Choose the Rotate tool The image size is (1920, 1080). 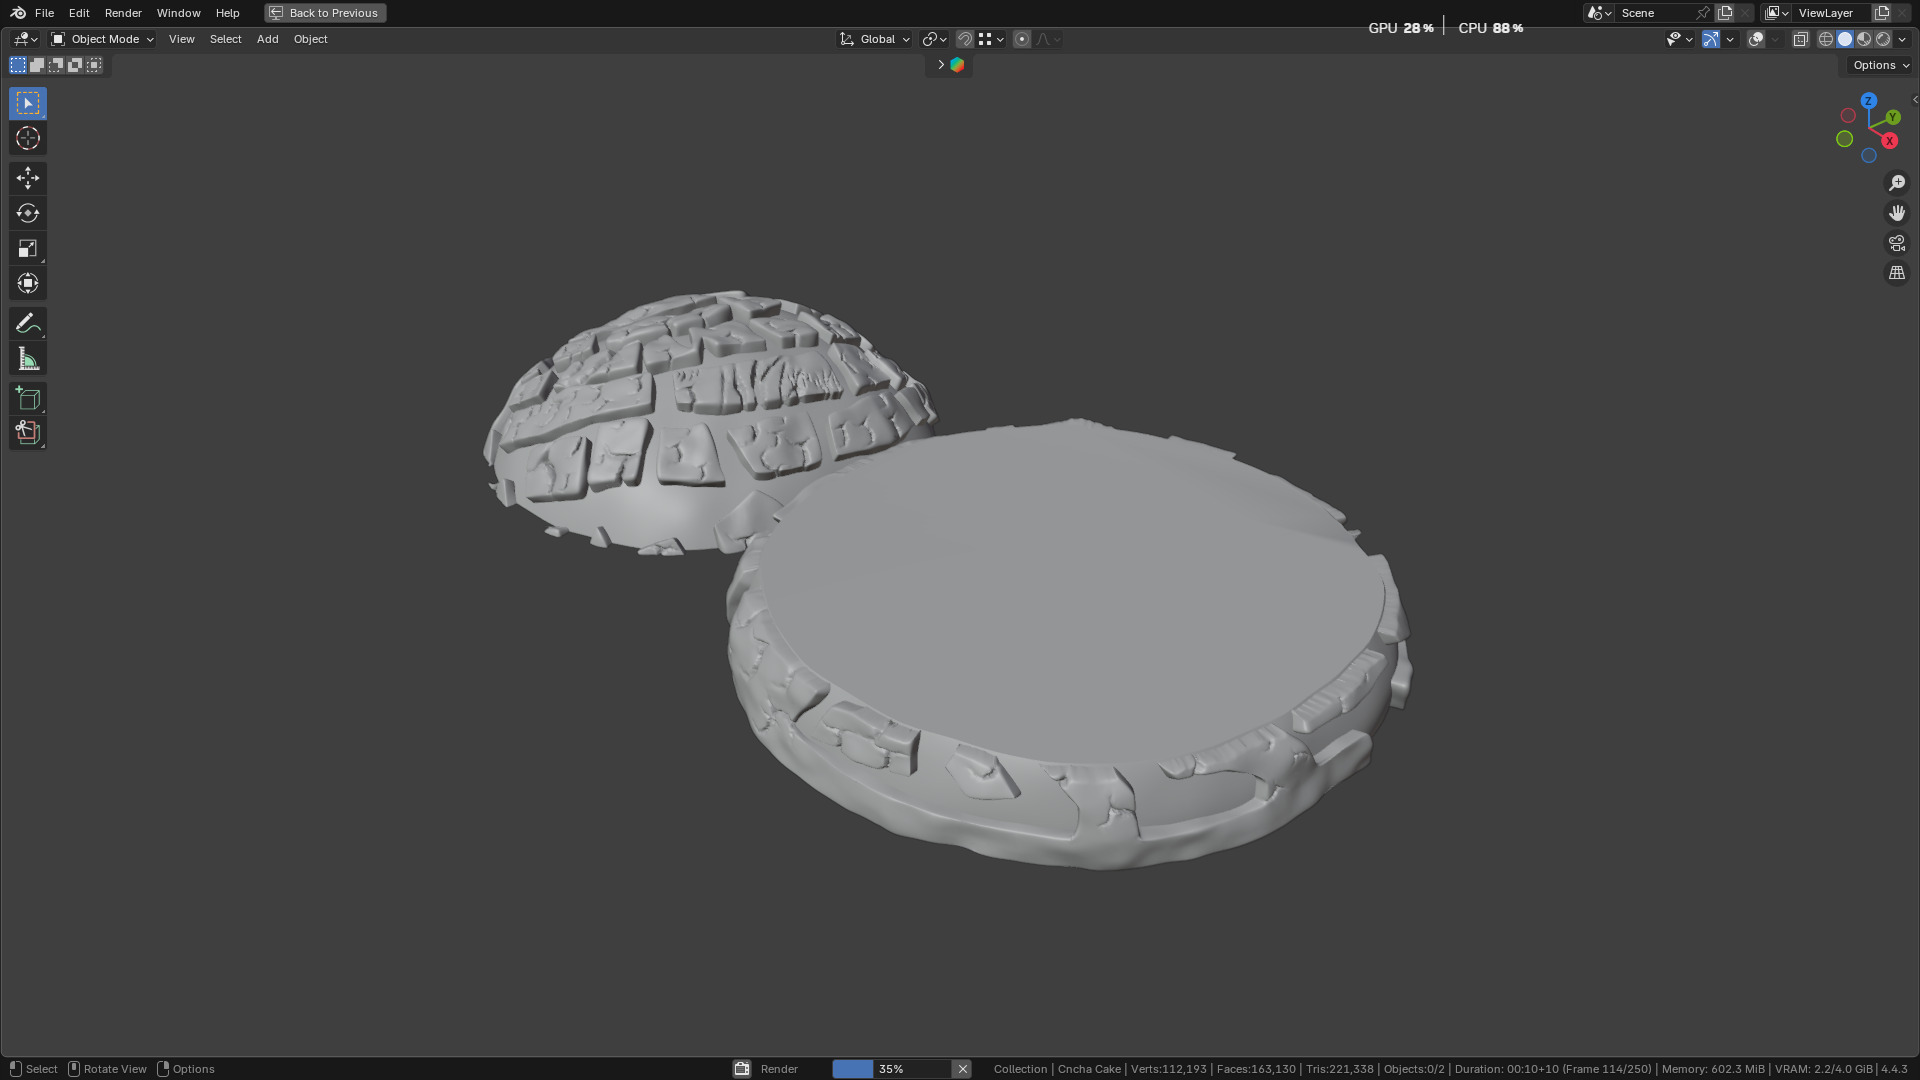click(28, 213)
